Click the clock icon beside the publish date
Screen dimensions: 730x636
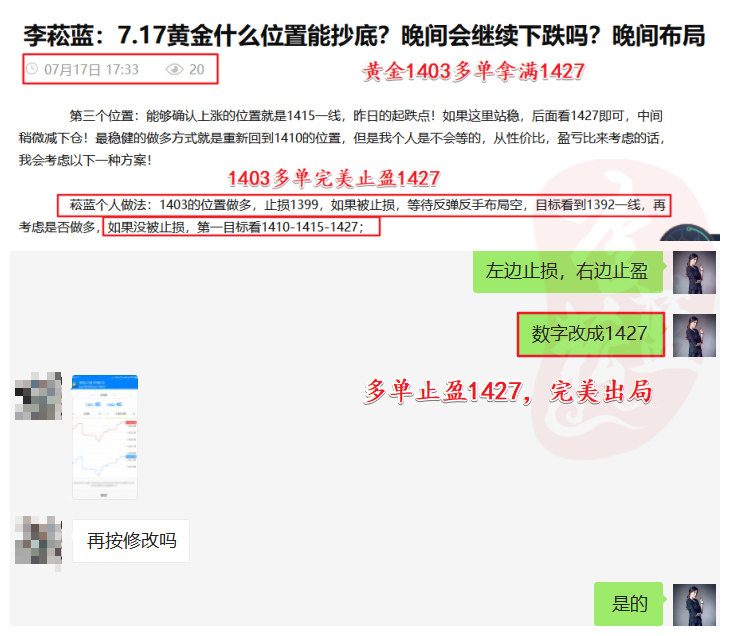coord(32,70)
